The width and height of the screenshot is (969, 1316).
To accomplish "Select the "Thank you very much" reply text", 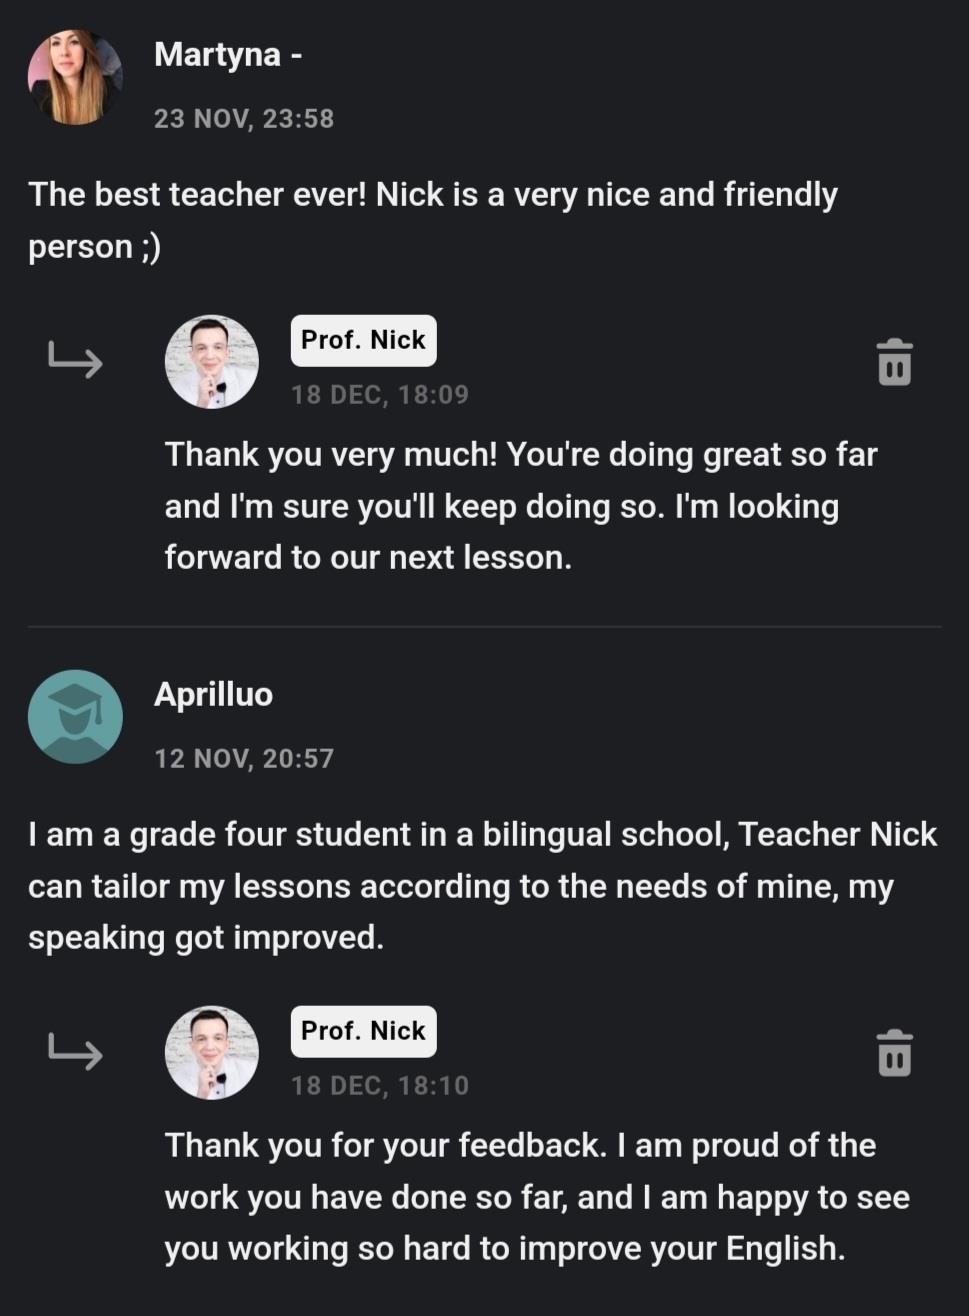I will [x=520, y=506].
